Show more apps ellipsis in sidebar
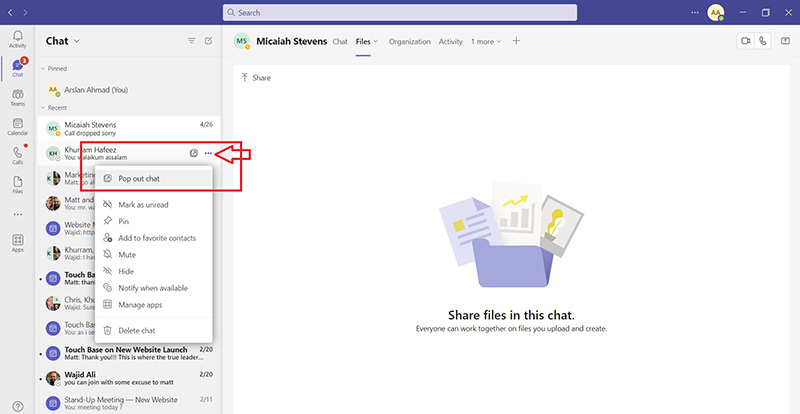 (x=18, y=214)
